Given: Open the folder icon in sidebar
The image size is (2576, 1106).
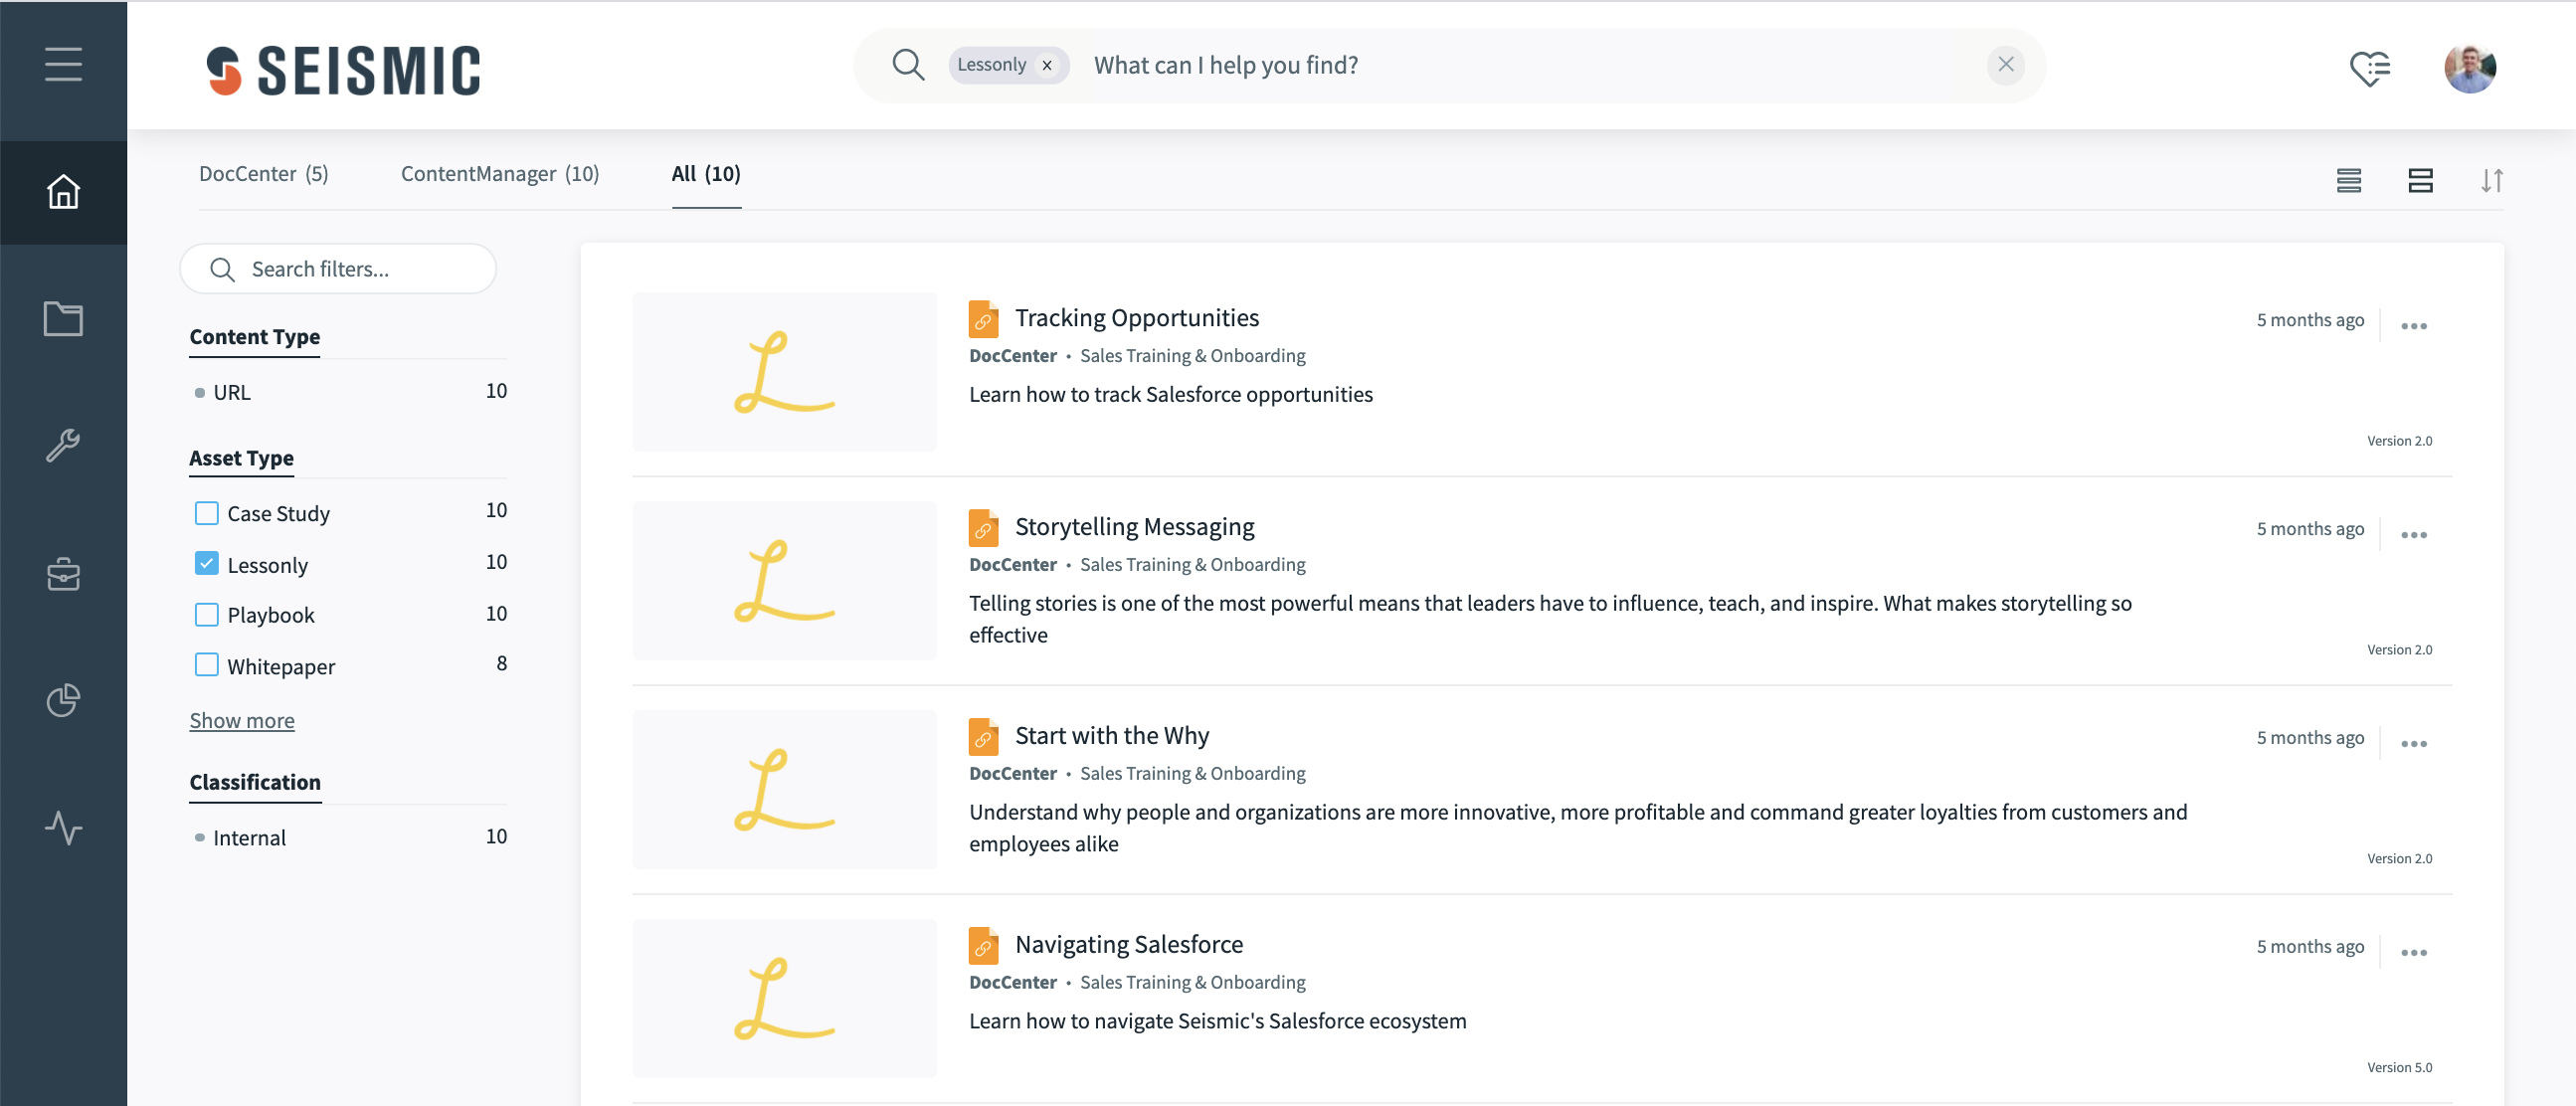Looking at the screenshot, I should tap(63, 319).
